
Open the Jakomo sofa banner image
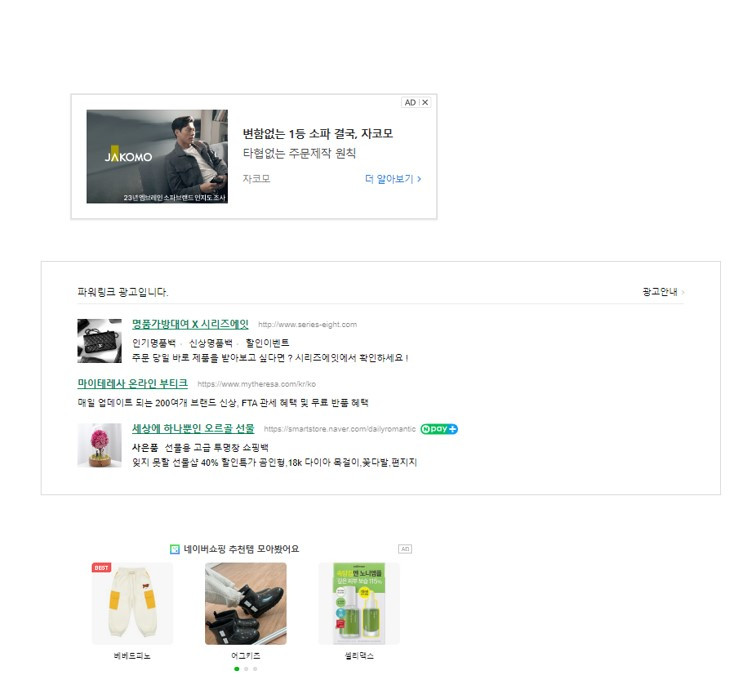pos(157,156)
